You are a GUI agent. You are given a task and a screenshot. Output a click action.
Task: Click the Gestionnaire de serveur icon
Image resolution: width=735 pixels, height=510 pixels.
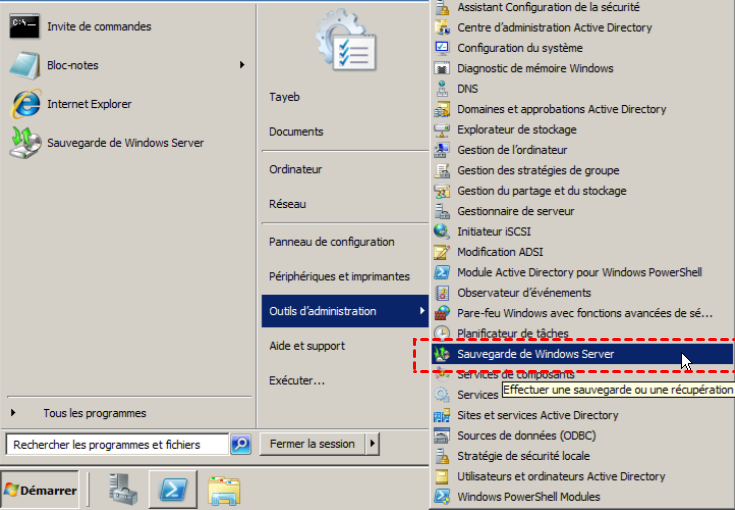click(x=442, y=211)
